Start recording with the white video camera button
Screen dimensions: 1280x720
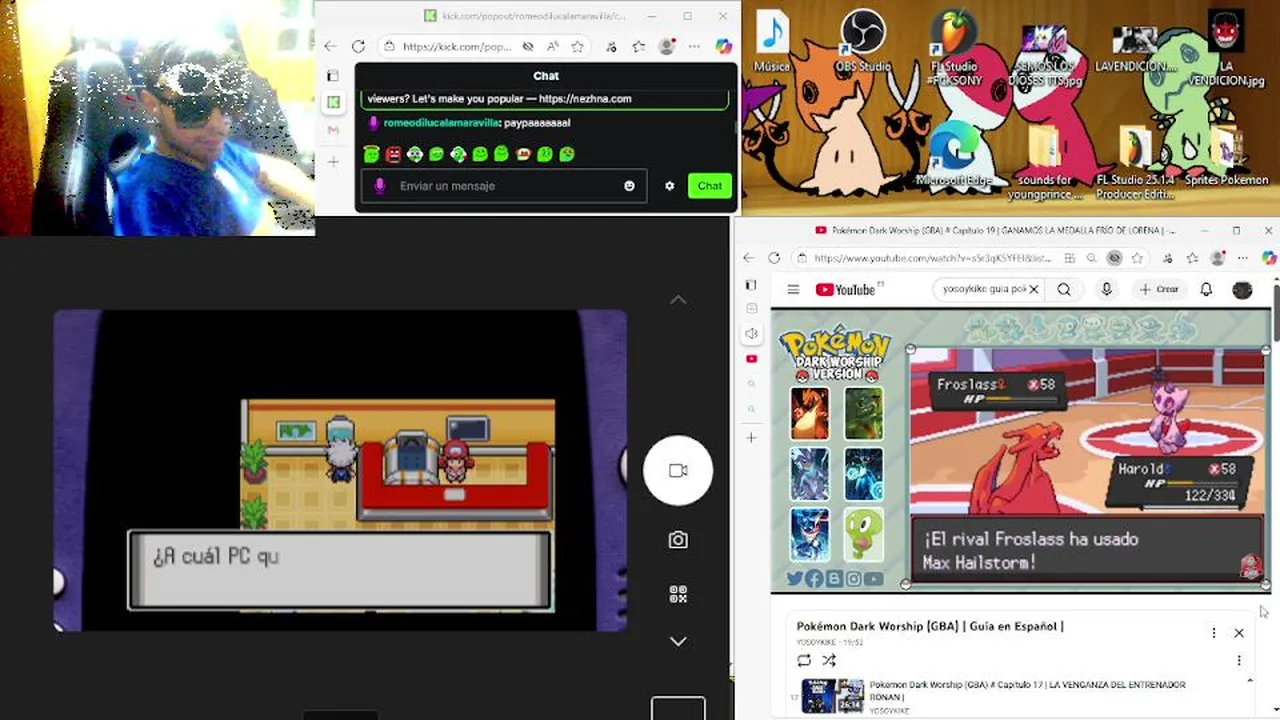point(678,470)
